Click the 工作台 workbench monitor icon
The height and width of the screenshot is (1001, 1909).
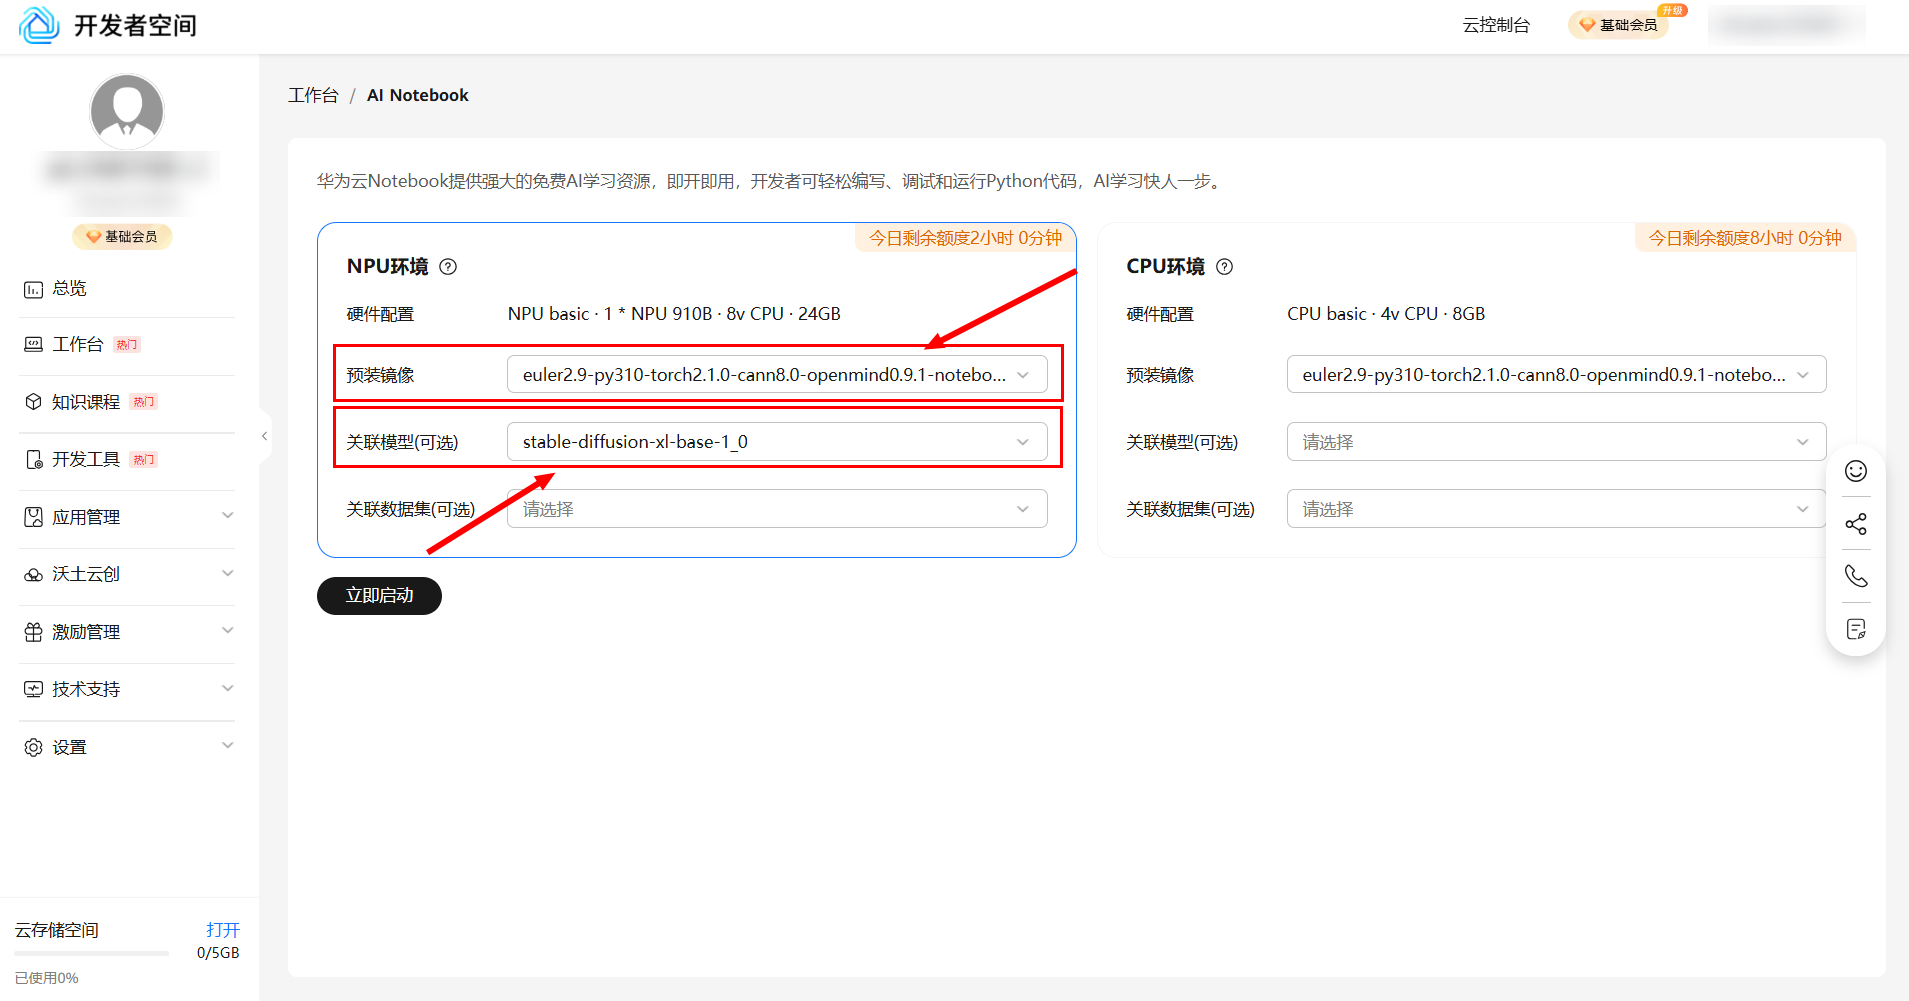(33, 345)
